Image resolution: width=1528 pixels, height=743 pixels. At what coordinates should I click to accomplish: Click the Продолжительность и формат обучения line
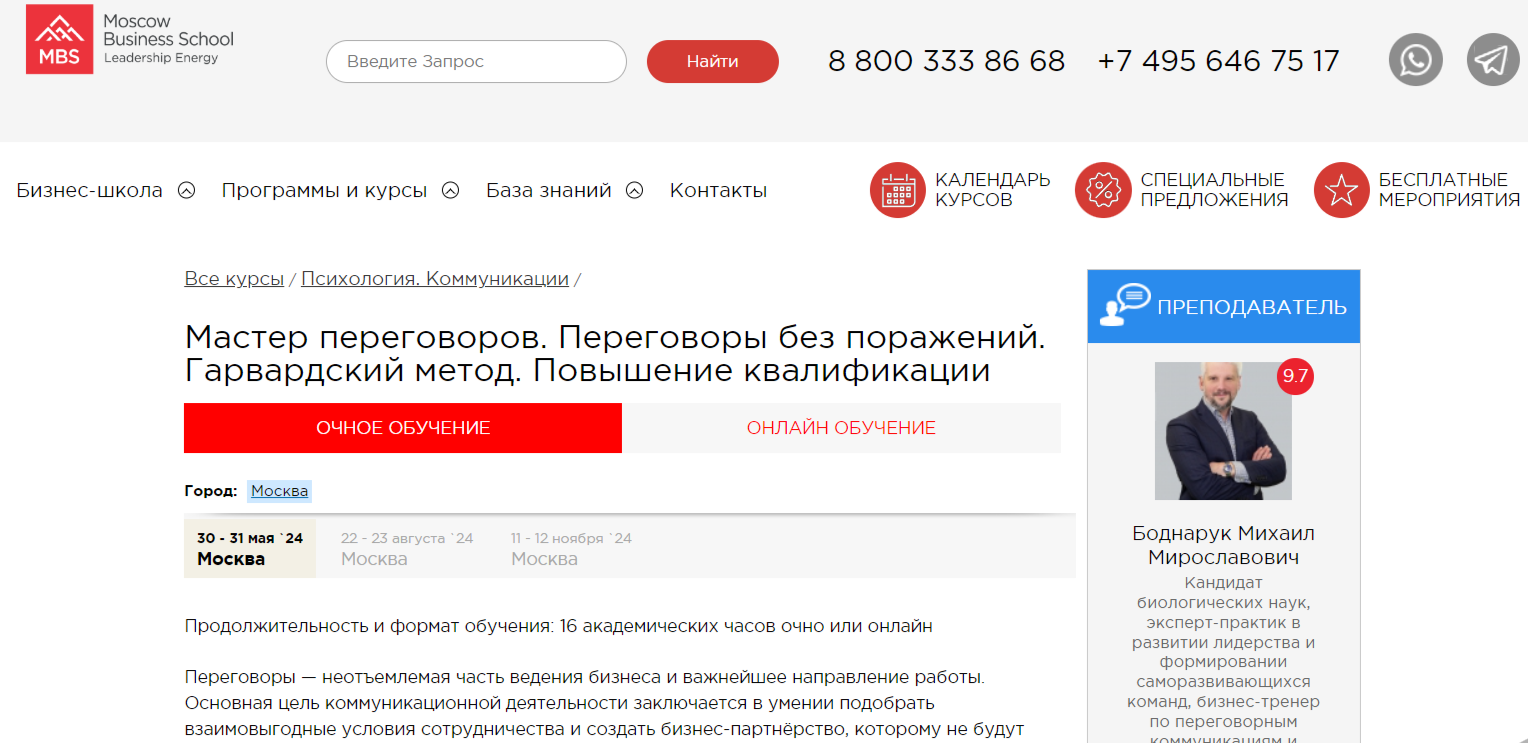point(558,626)
